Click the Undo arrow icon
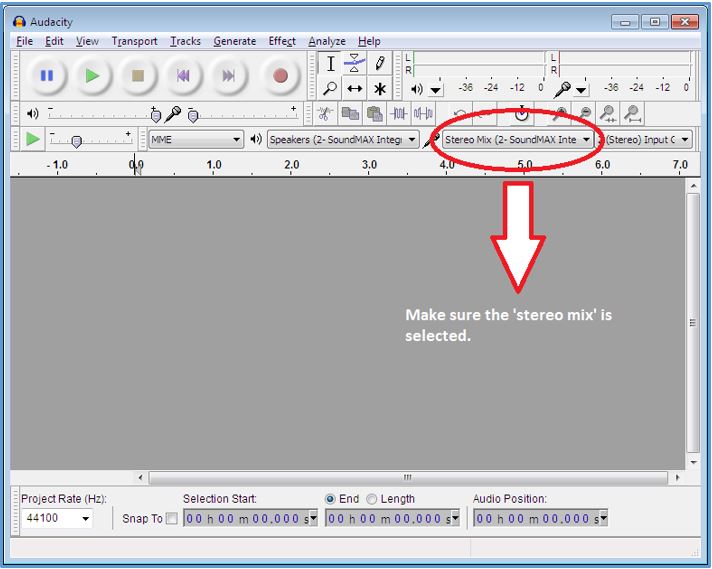Screen dimensions: 712x569 (x=460, y=114)
